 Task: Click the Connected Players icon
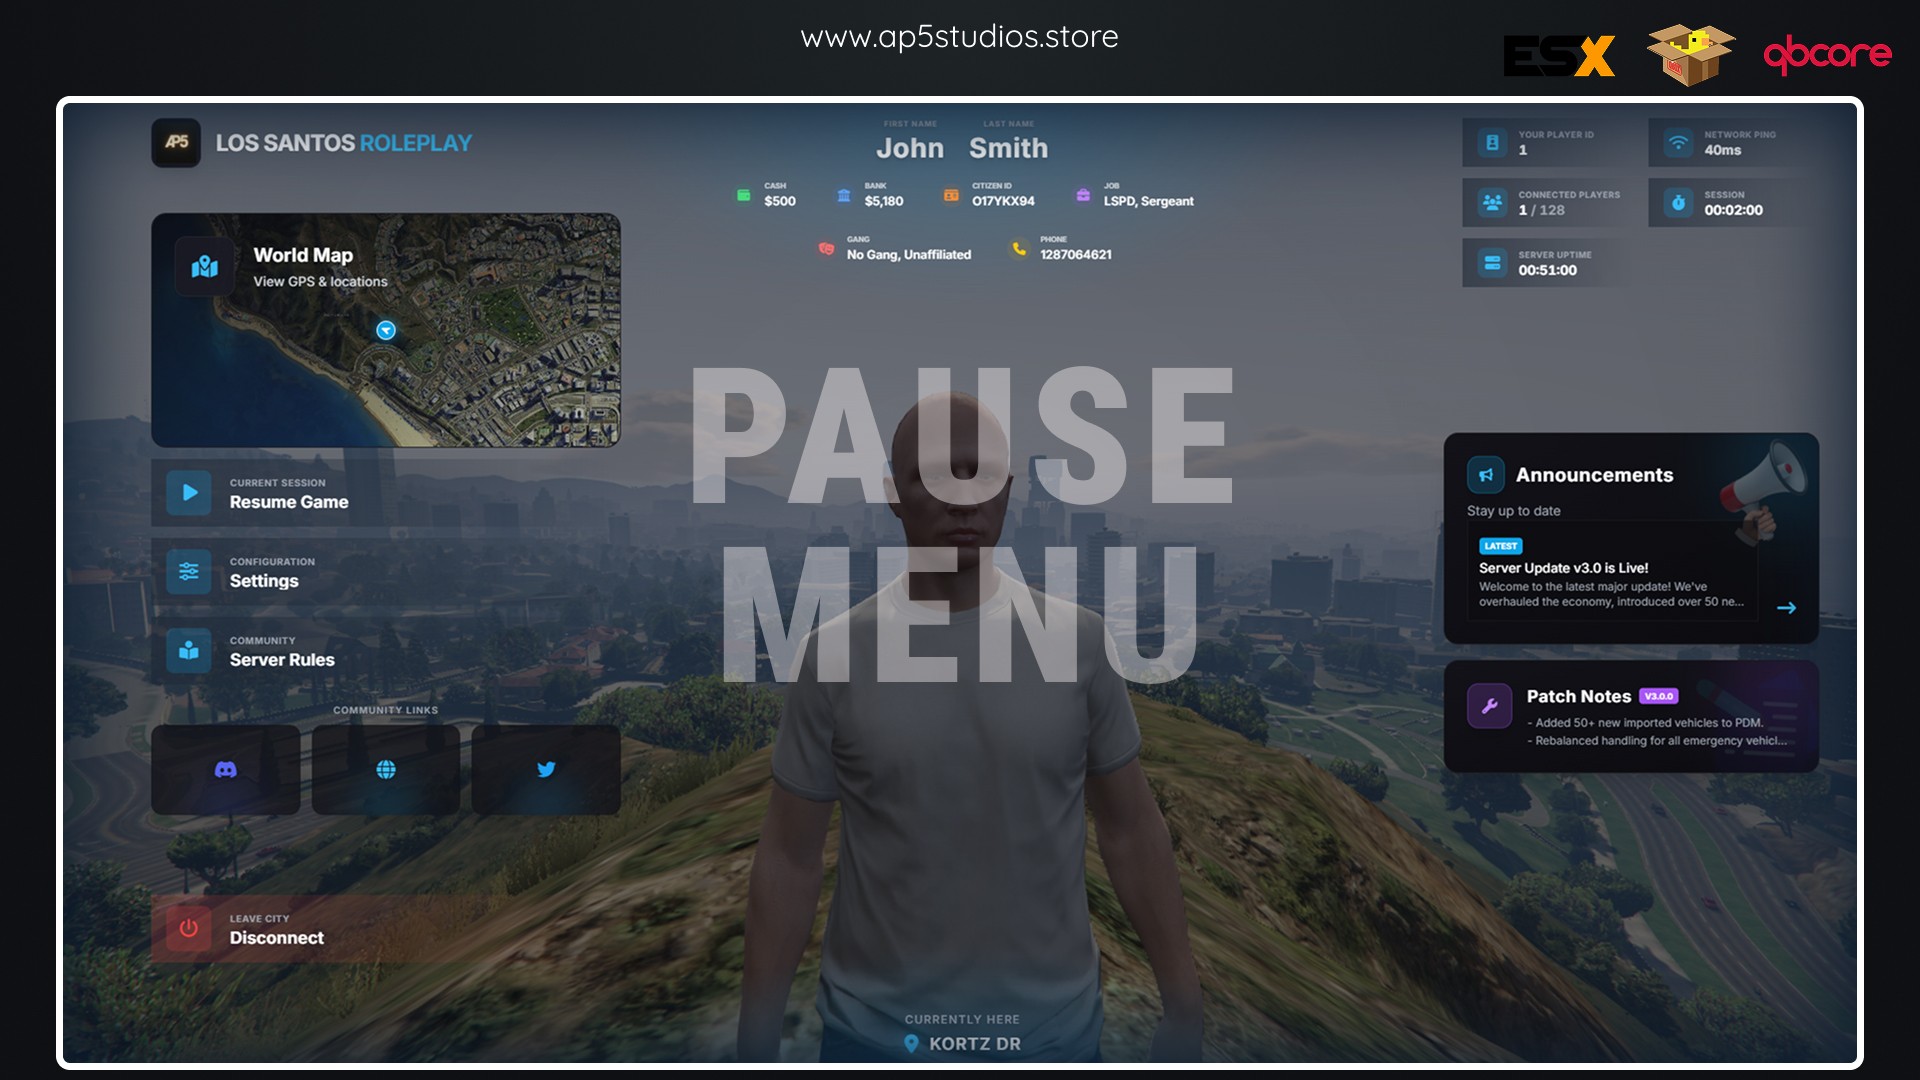point(1492,203)
